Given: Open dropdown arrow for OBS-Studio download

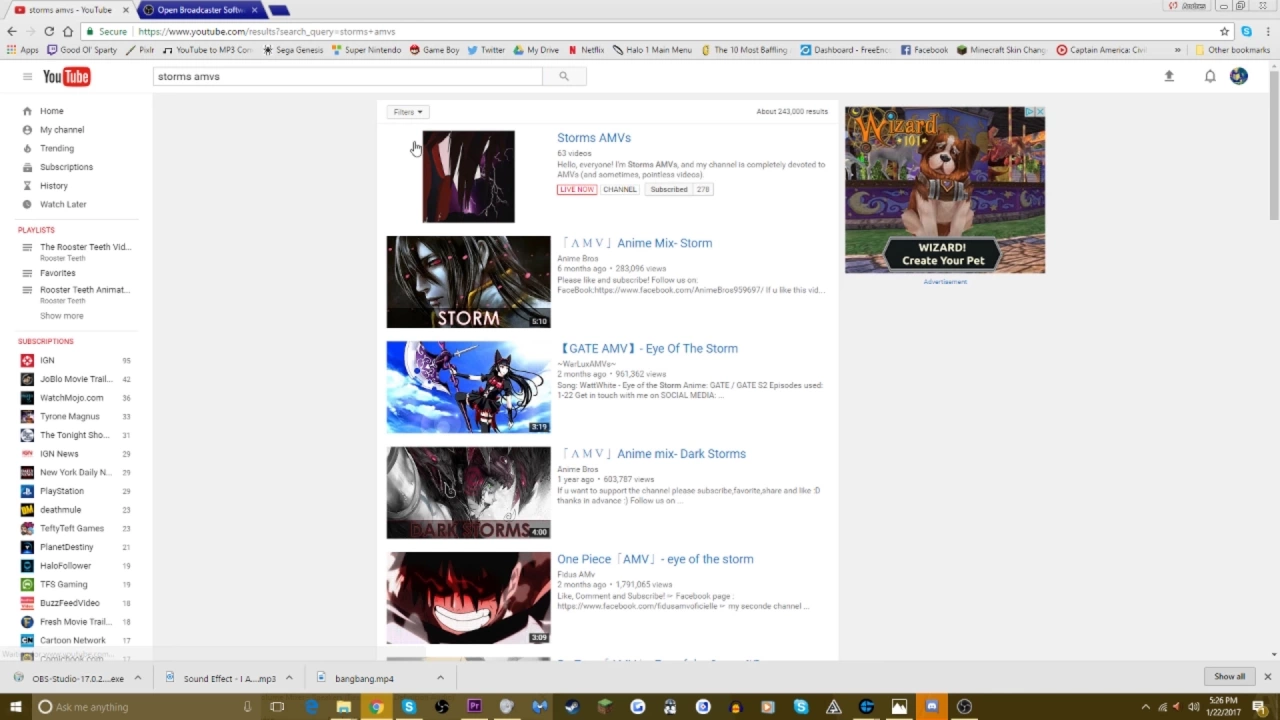Looking at the screenshot, I should (x=138, y=678).
